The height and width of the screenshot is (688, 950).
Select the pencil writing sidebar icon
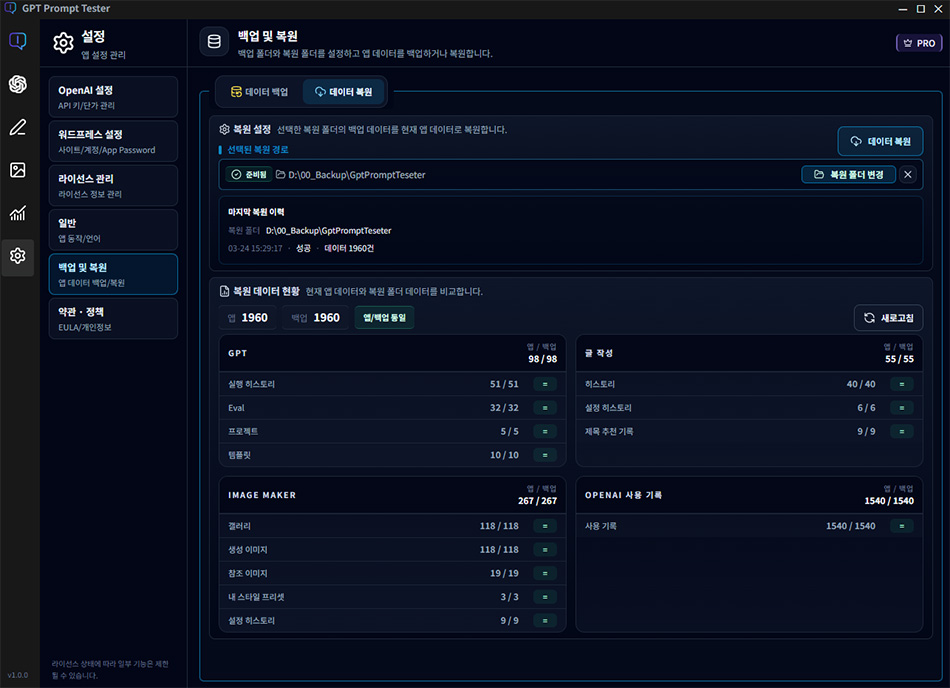tap(17, 127)
